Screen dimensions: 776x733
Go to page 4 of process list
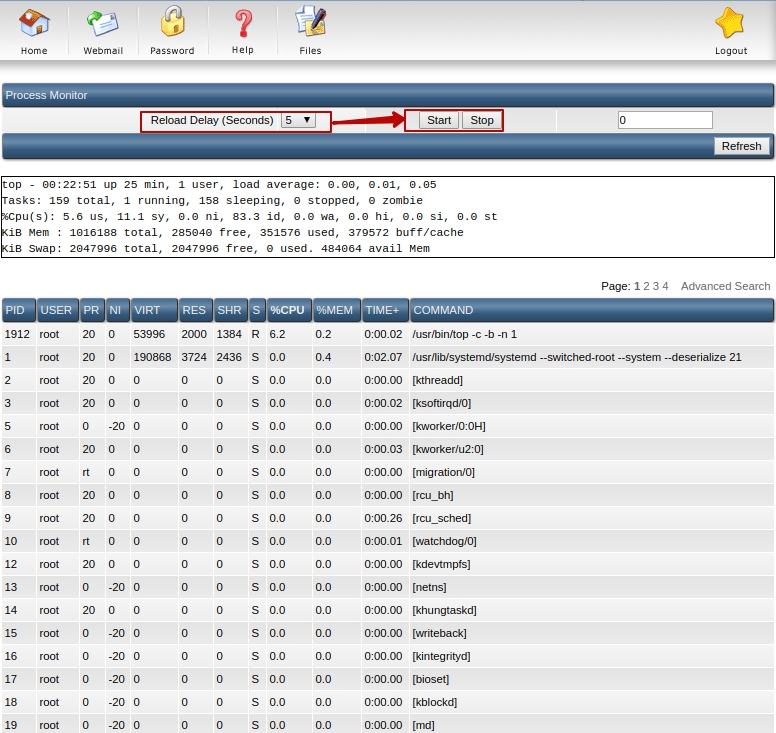coord(665,286)
